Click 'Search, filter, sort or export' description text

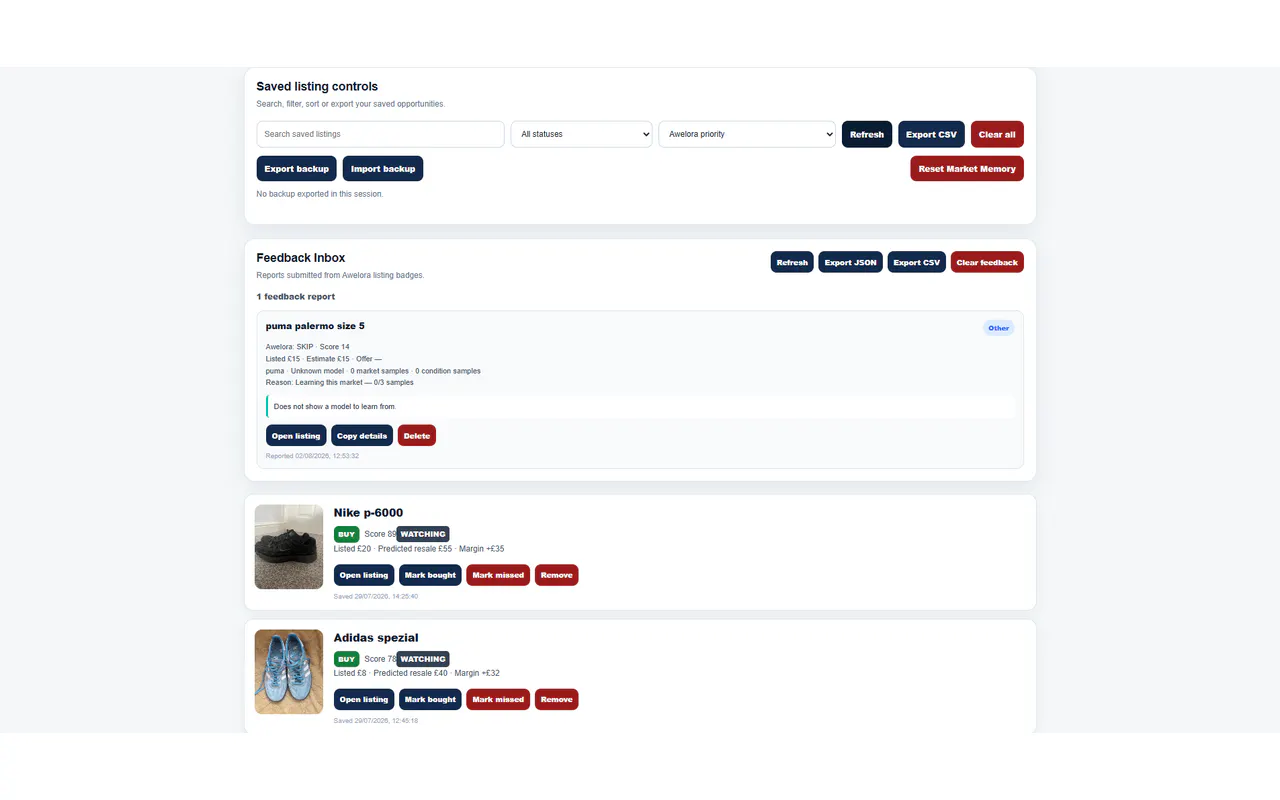pos(351,104)
